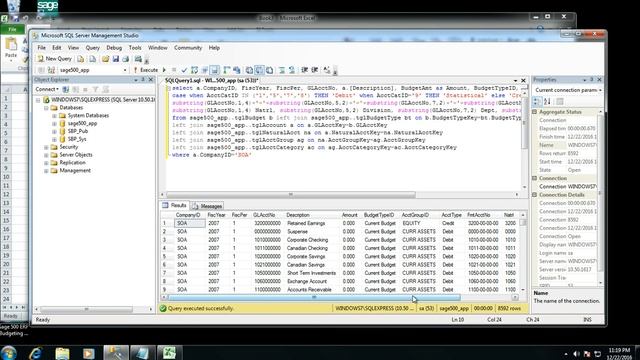Expand the Security folder node
The image size is (640, 360).
click(46, 147)
